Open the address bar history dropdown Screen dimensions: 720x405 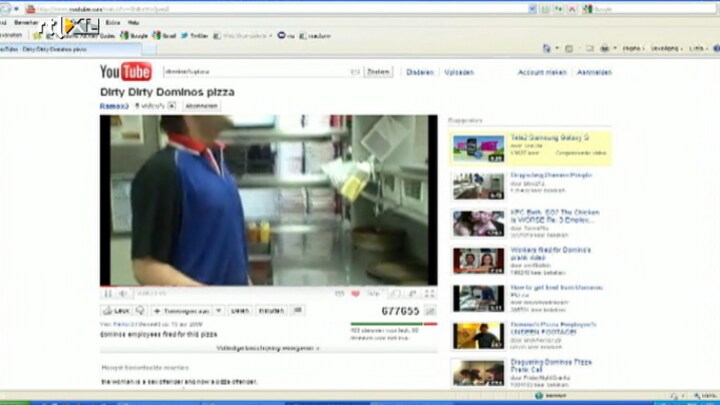[532, 9]
